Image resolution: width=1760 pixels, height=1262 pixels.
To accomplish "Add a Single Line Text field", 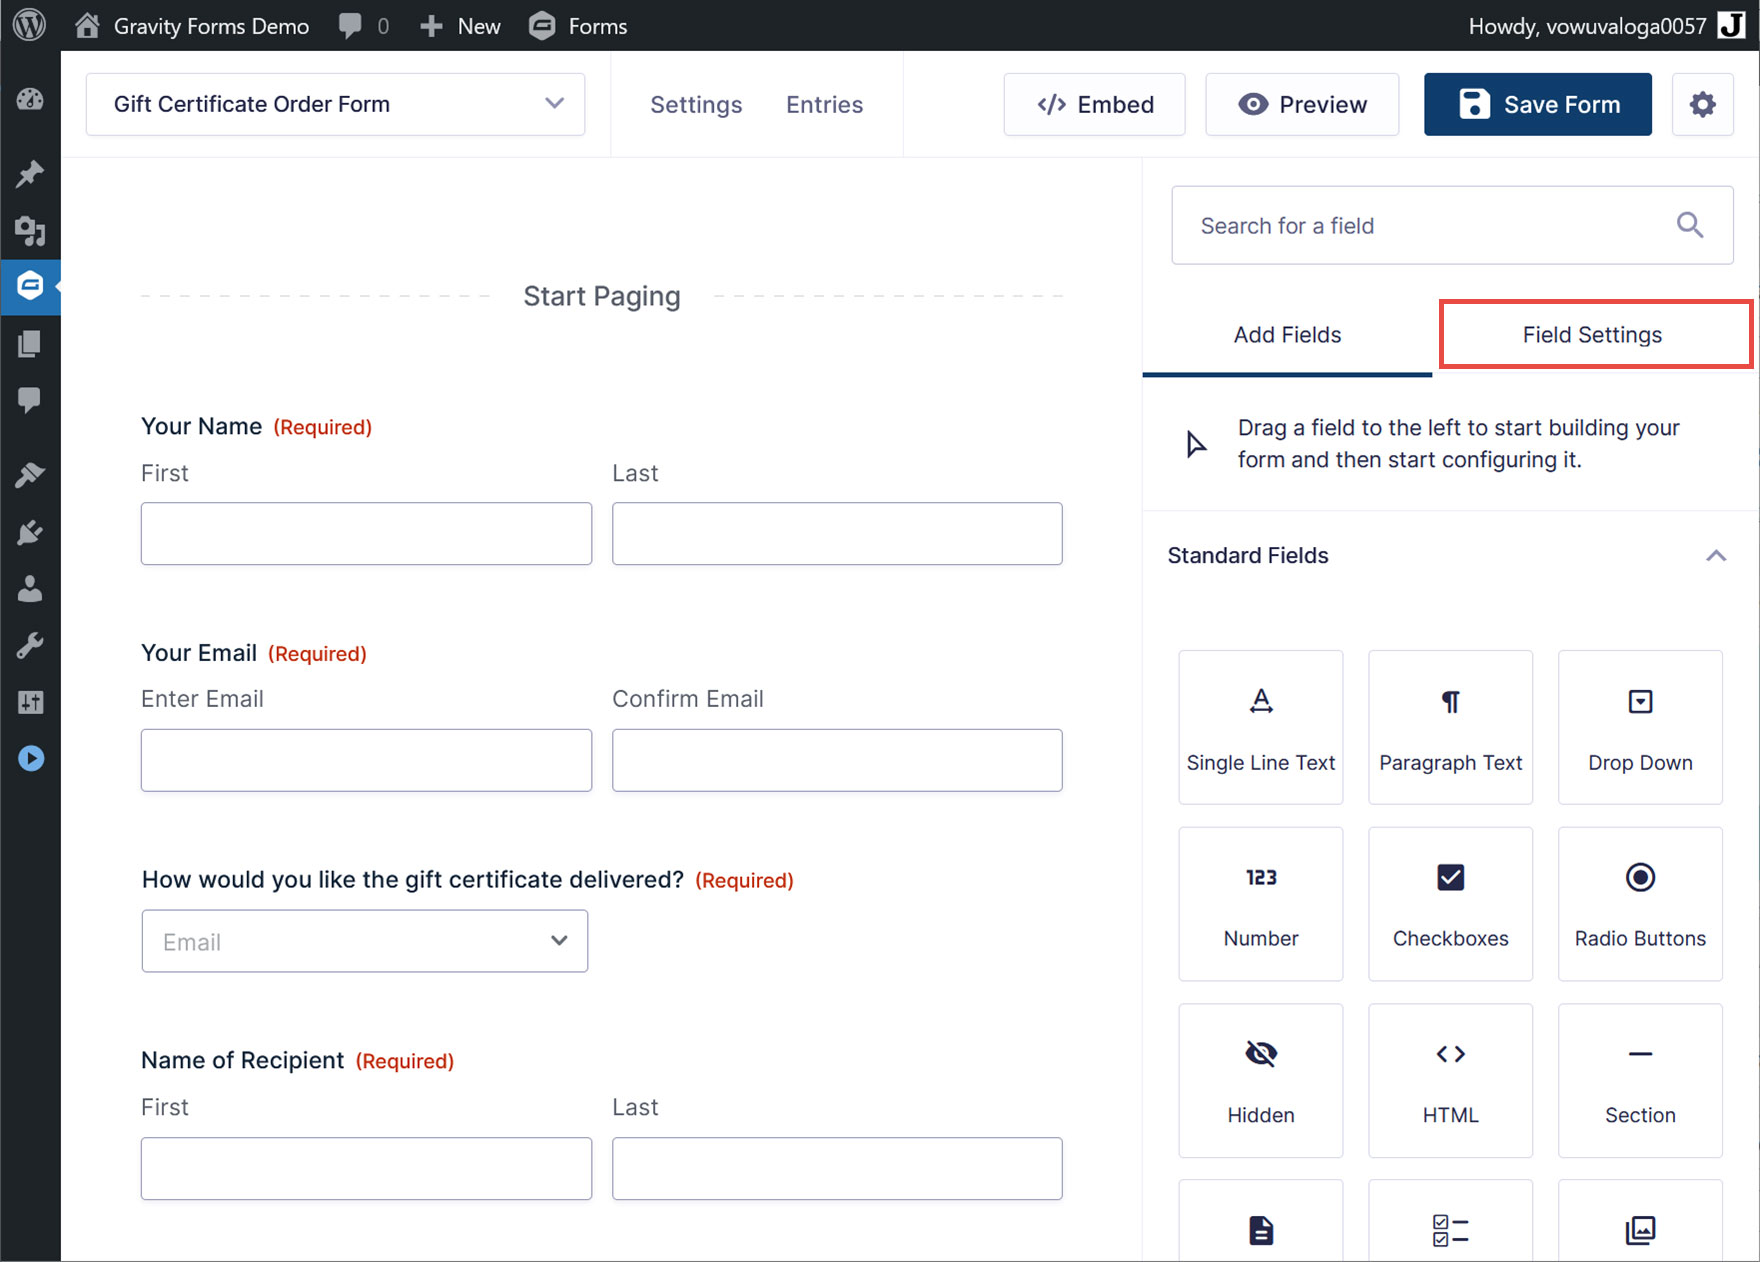I will click(1261, 727).
